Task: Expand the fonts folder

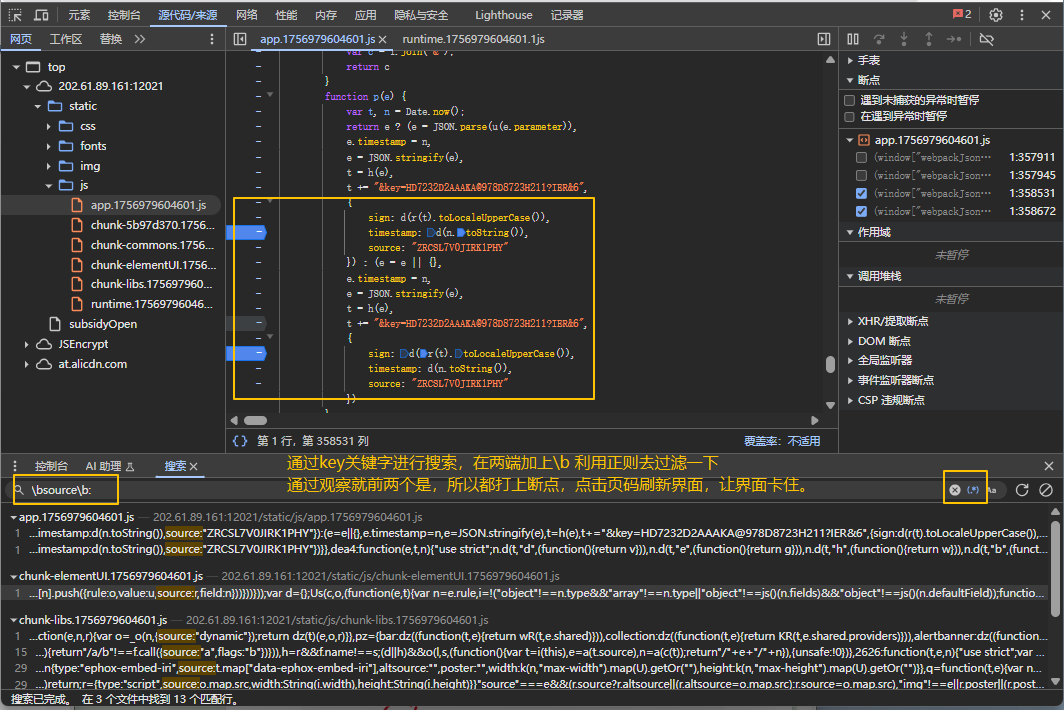Action: tap(49, 146)
